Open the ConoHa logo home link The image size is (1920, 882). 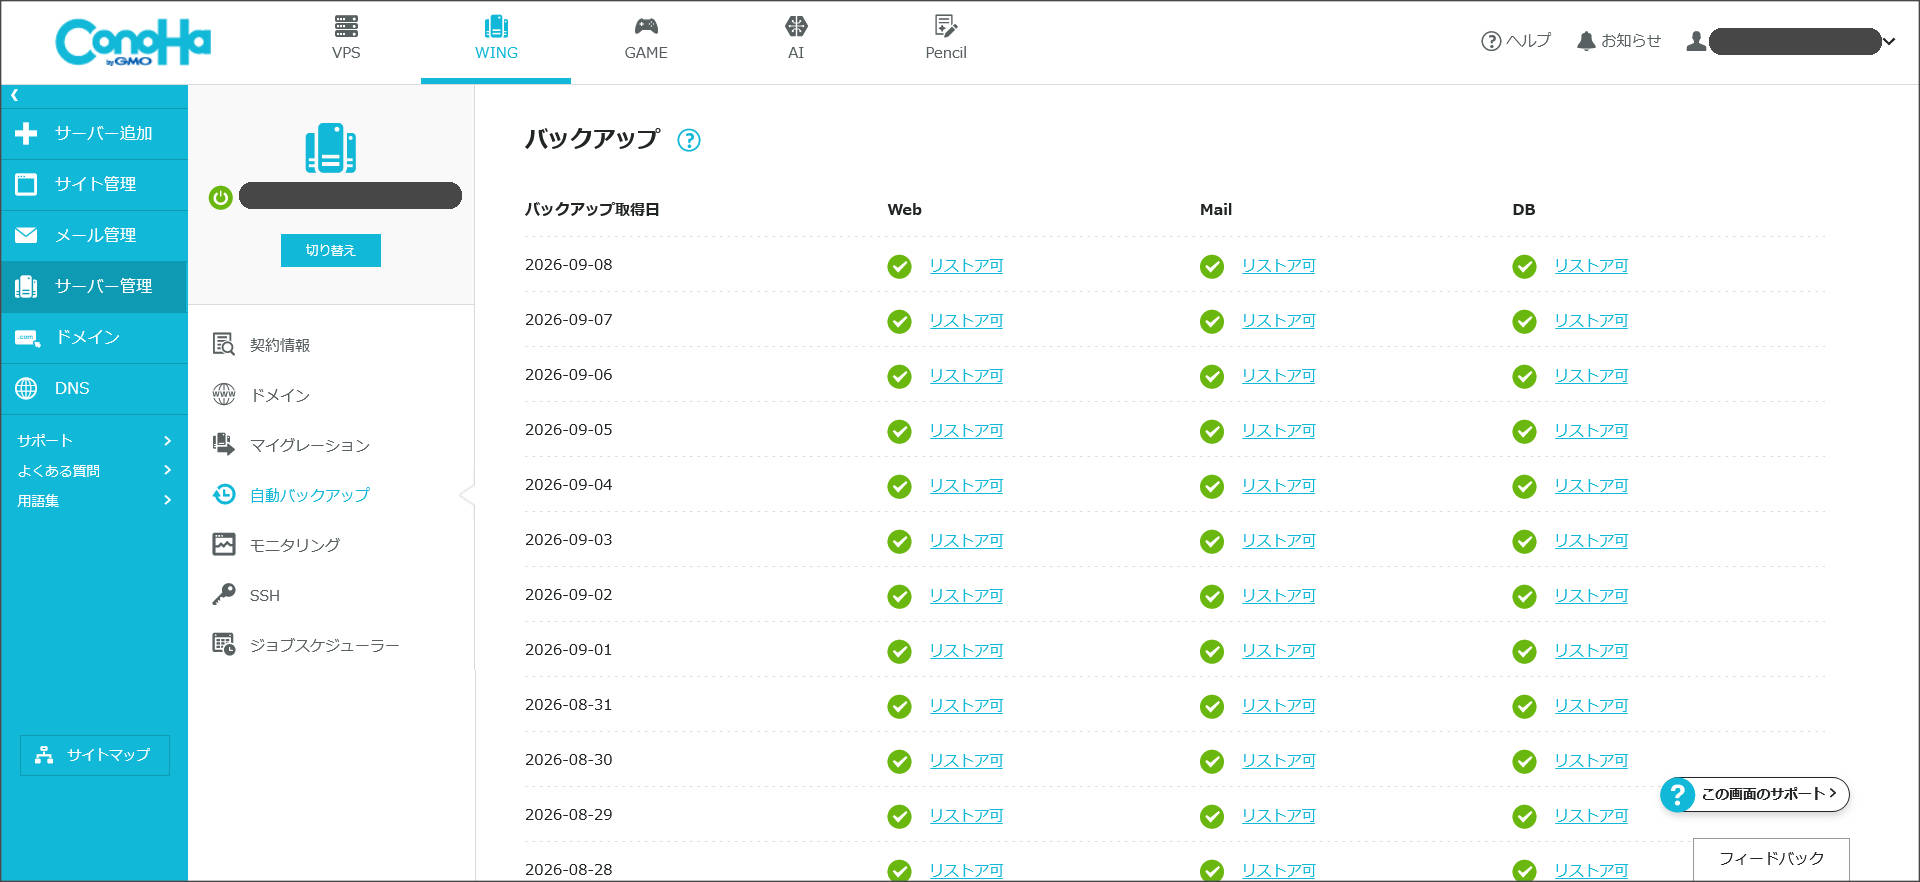pos(133,43)
